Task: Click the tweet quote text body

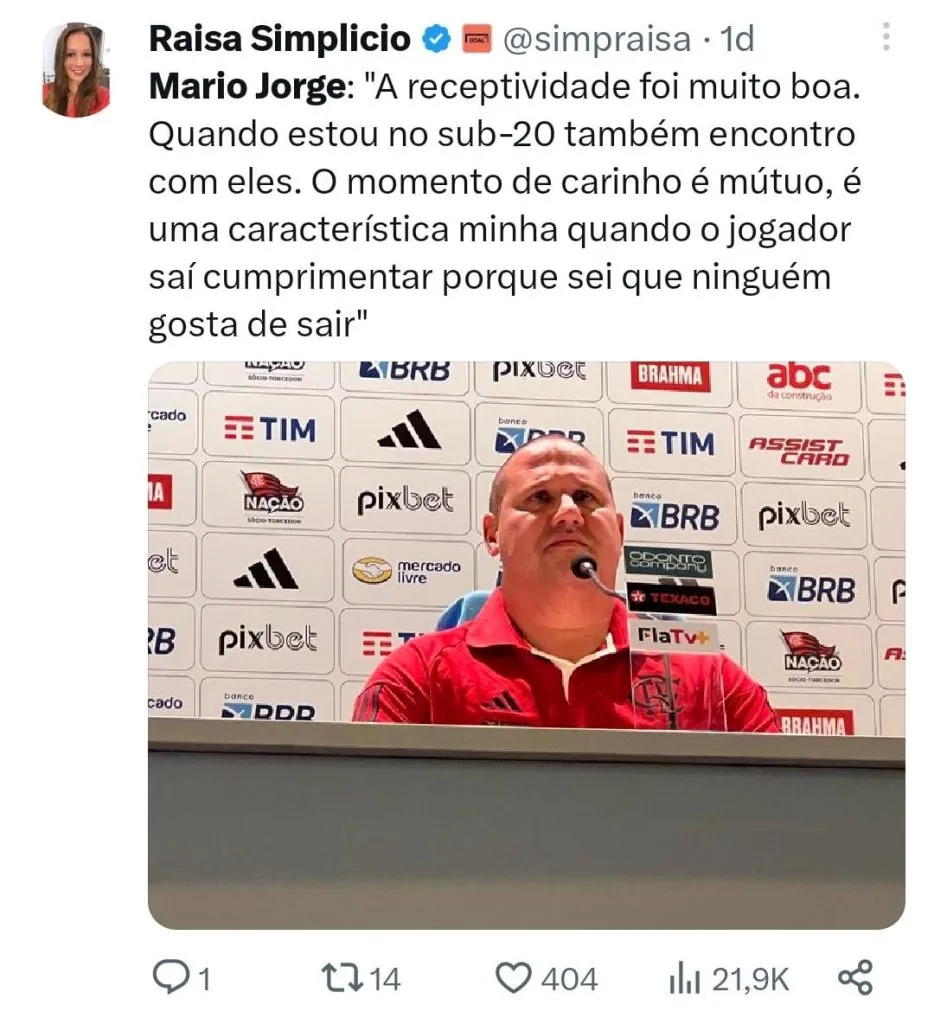Action: click(504, 206)
